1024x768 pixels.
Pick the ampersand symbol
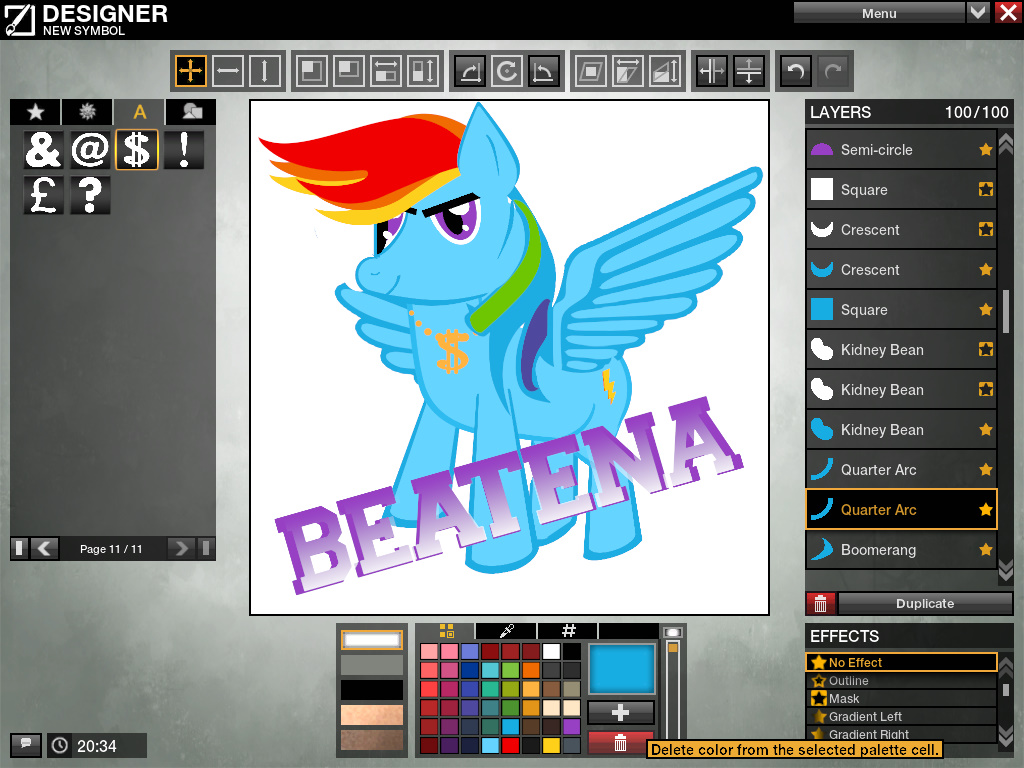point(43,150)
